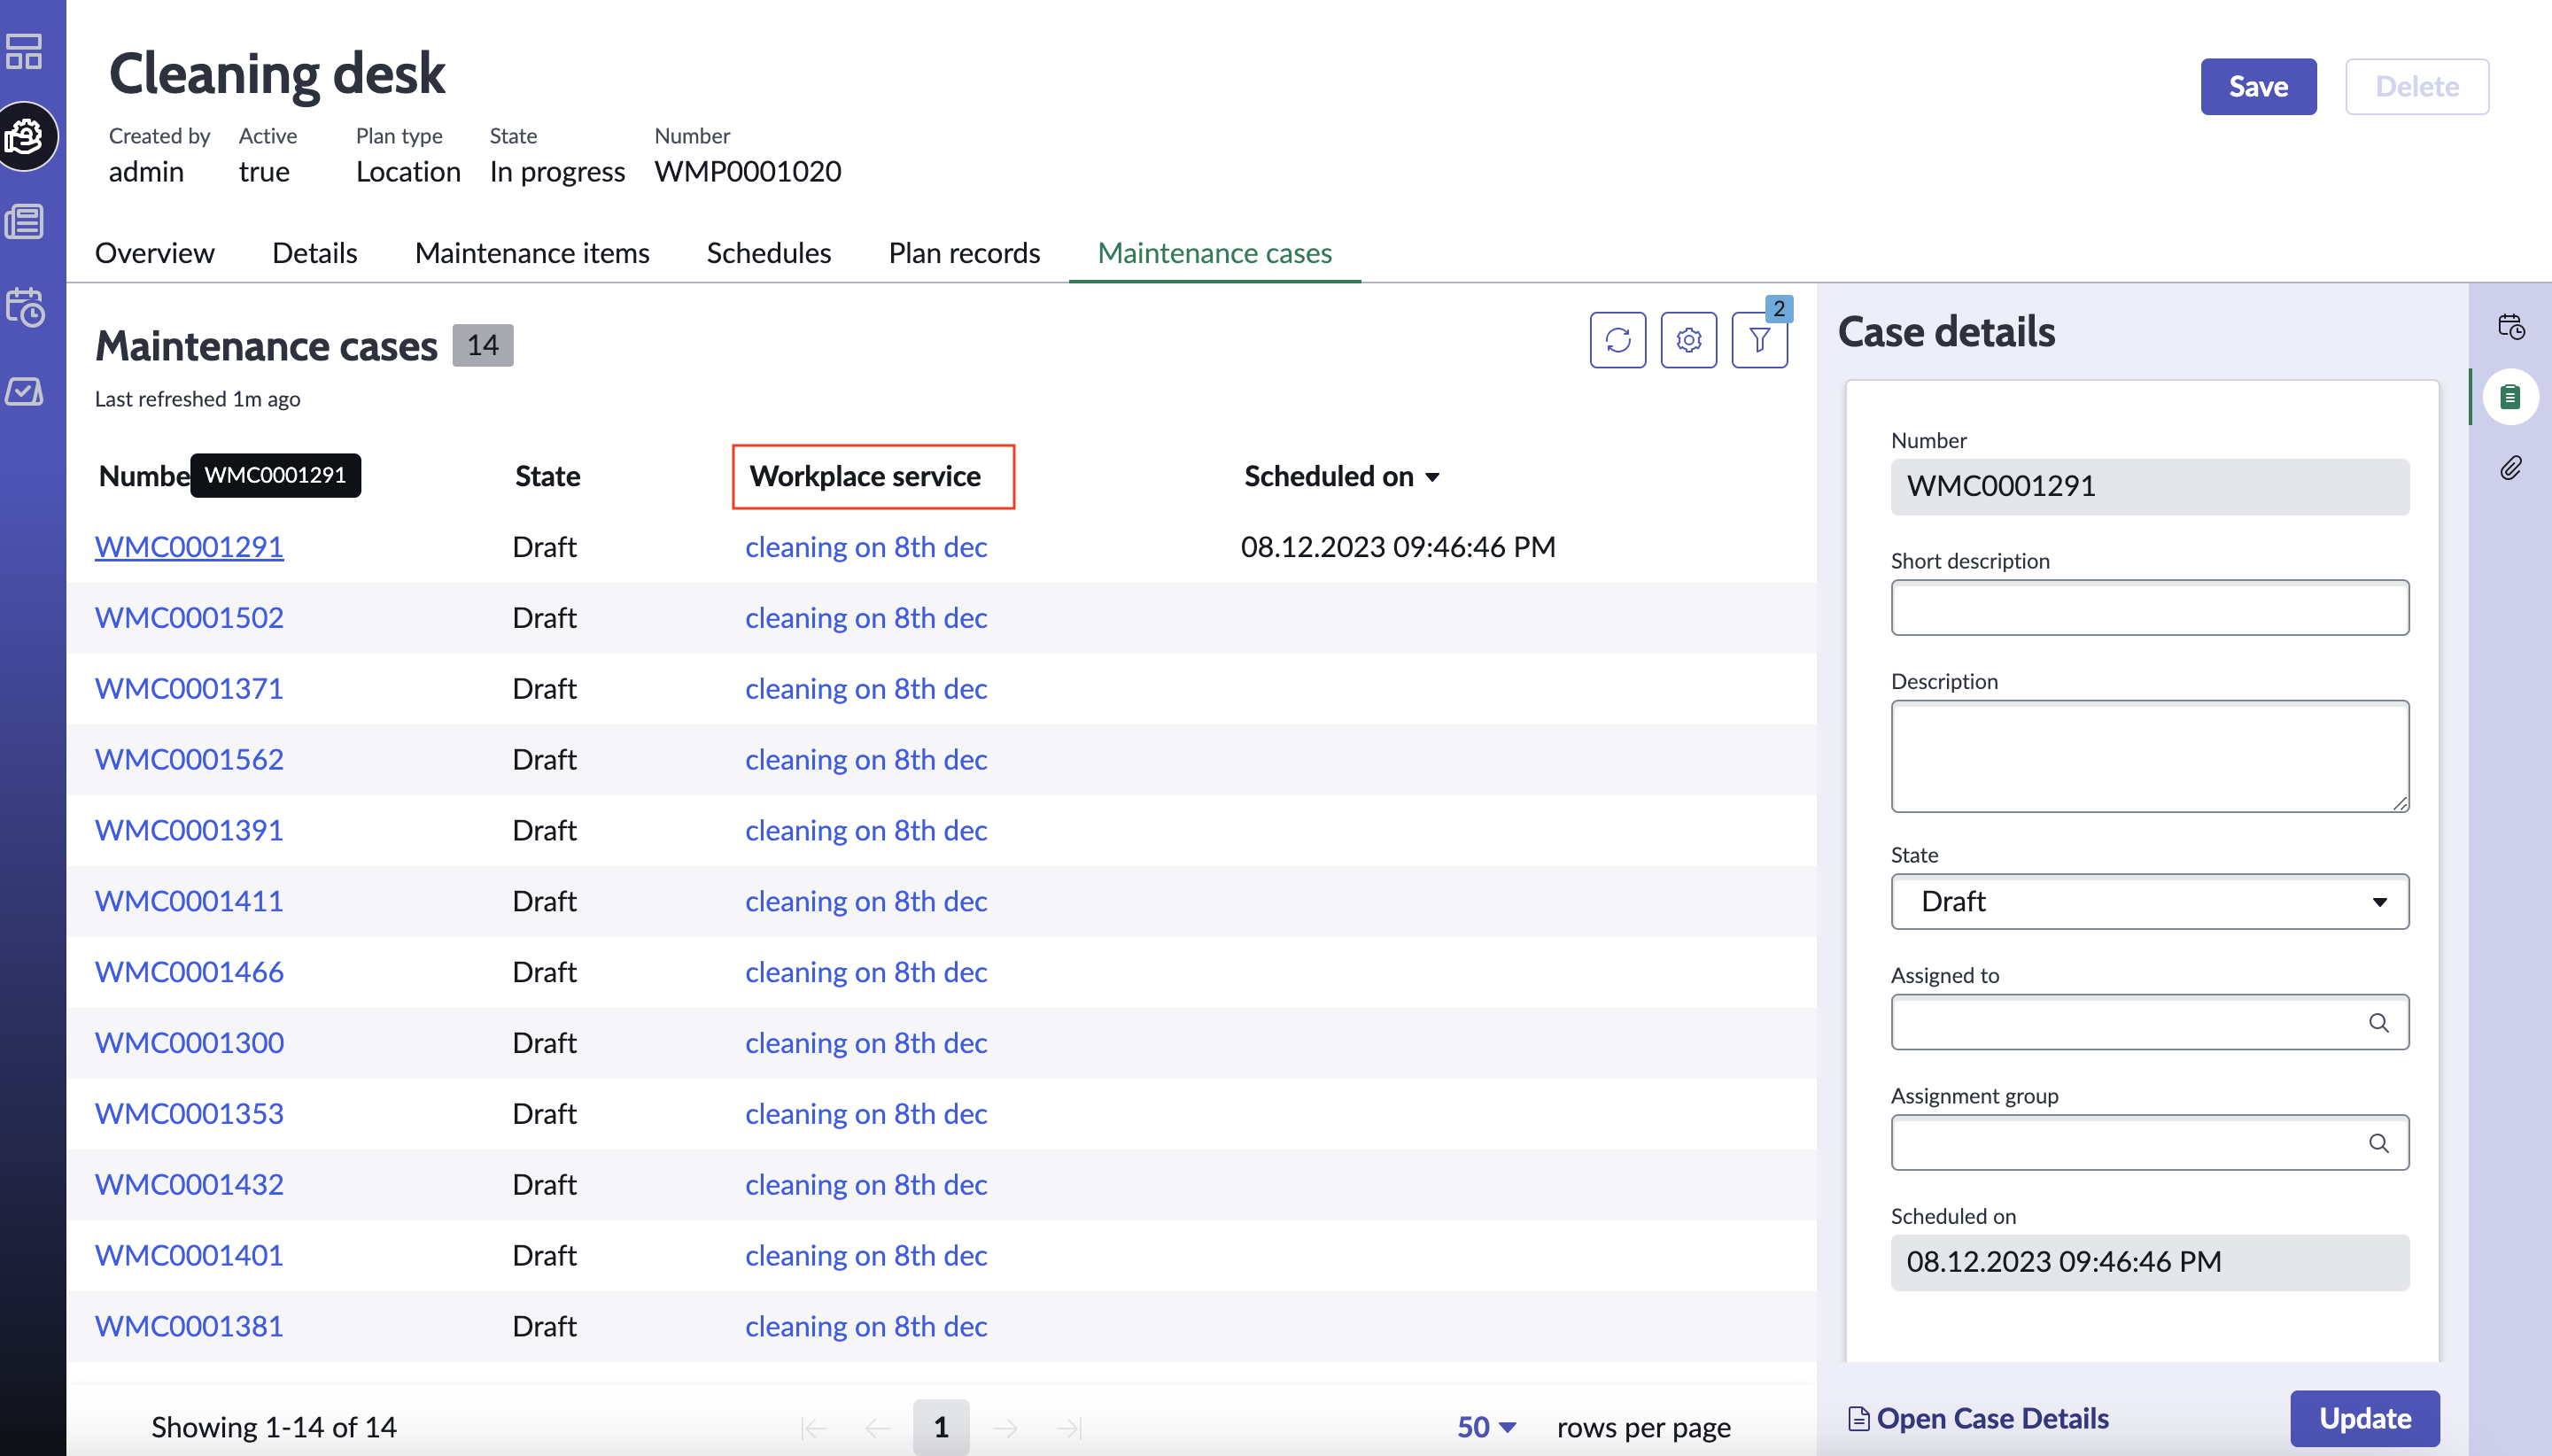The image size is (2552, 1456).
Task: Open the Plan records tab
Action: coord(964,253)
